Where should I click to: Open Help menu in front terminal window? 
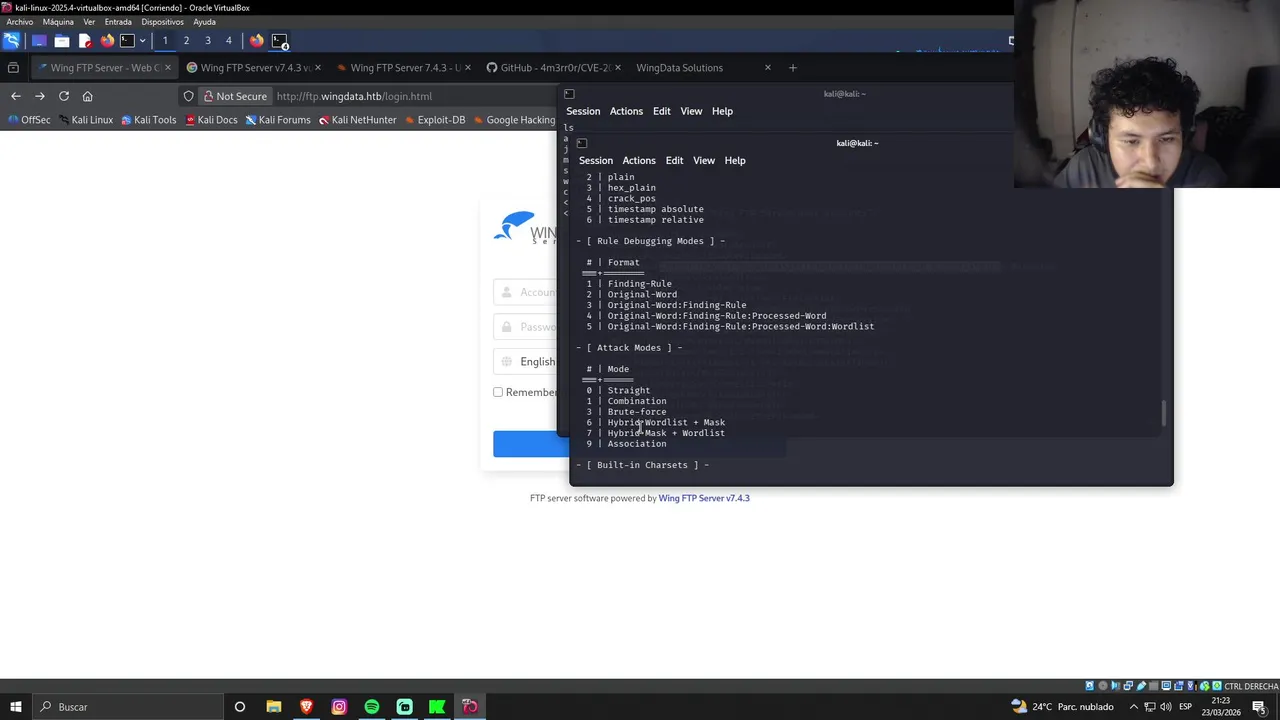pos(735,160)
